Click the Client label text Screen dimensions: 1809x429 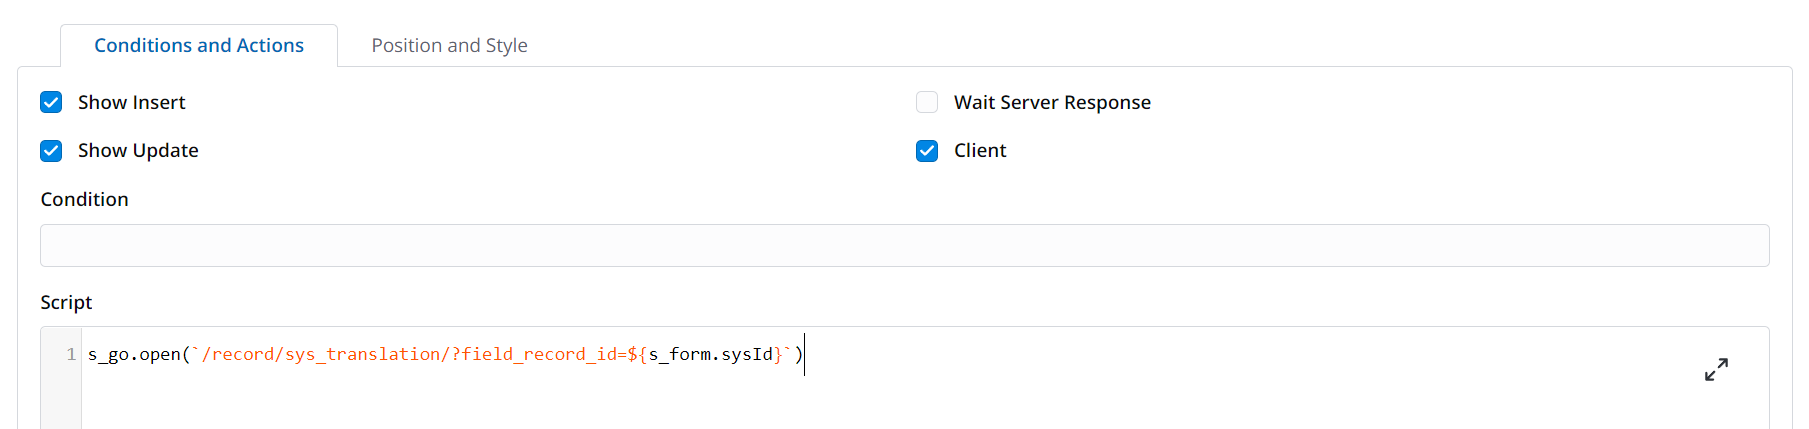pyautogui.click(x=980, y=150)
